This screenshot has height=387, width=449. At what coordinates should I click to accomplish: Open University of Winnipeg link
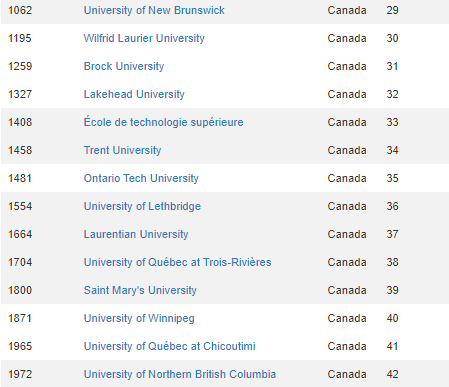pos(139,318)
